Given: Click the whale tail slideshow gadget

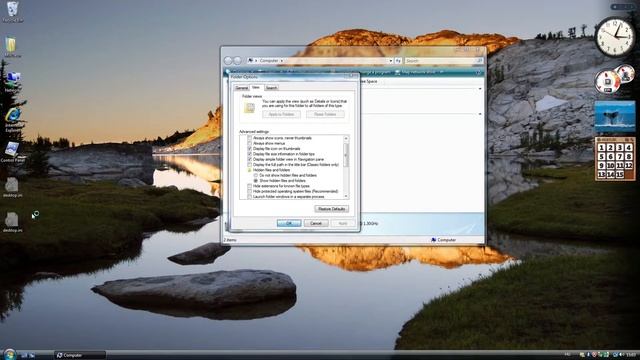Looking at the screenshot, I should 615,116.
